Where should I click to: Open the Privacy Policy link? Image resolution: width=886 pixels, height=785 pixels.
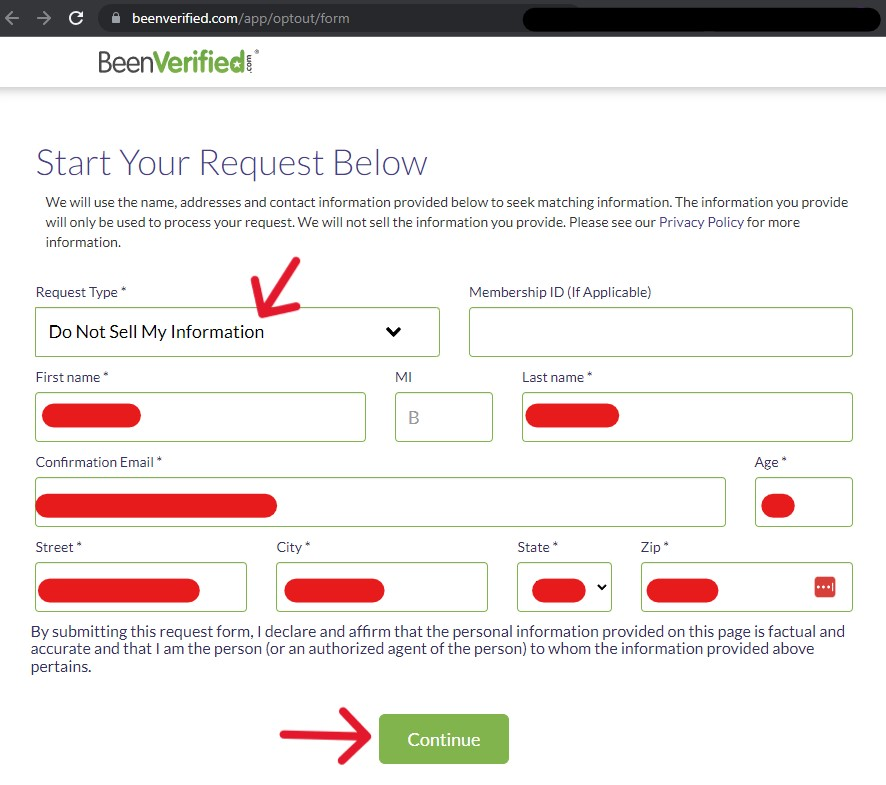click(x=701, y=222)
